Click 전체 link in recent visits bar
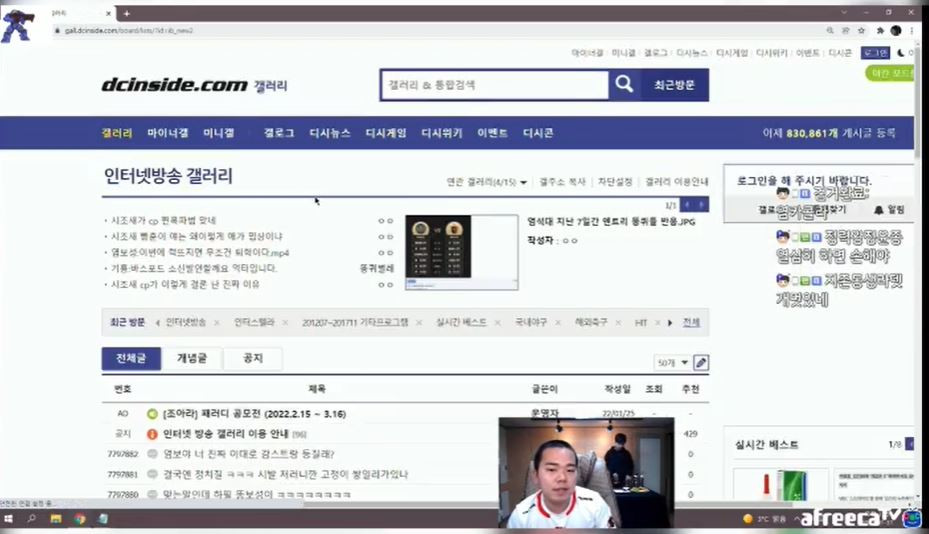Screen dimensions: 929x534 [691, 322]
